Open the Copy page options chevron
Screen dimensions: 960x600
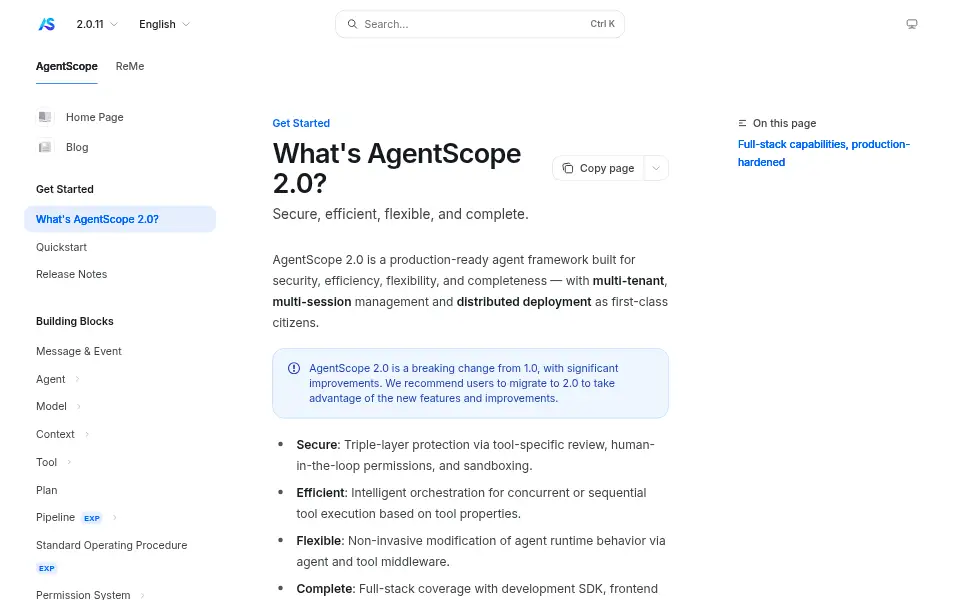pyautogui.click(x=656, y=168)
